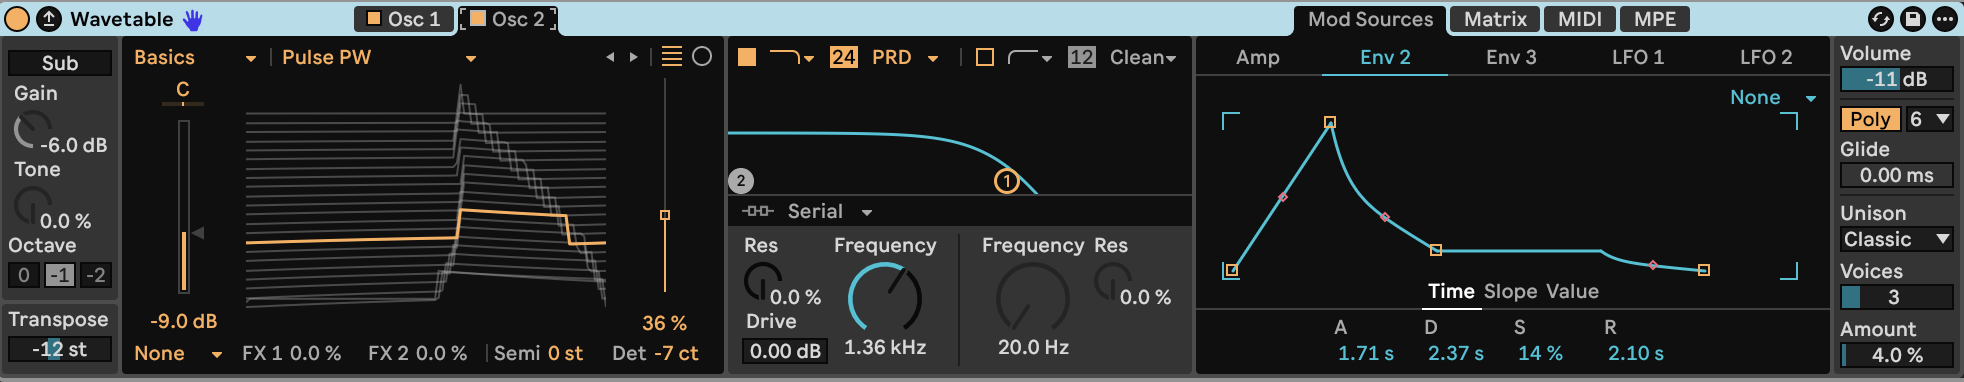Image resolution: width=1964 pixels, height=382 pixels.
Task: Click the Semi 0 st value
Action: pos(565,354)
